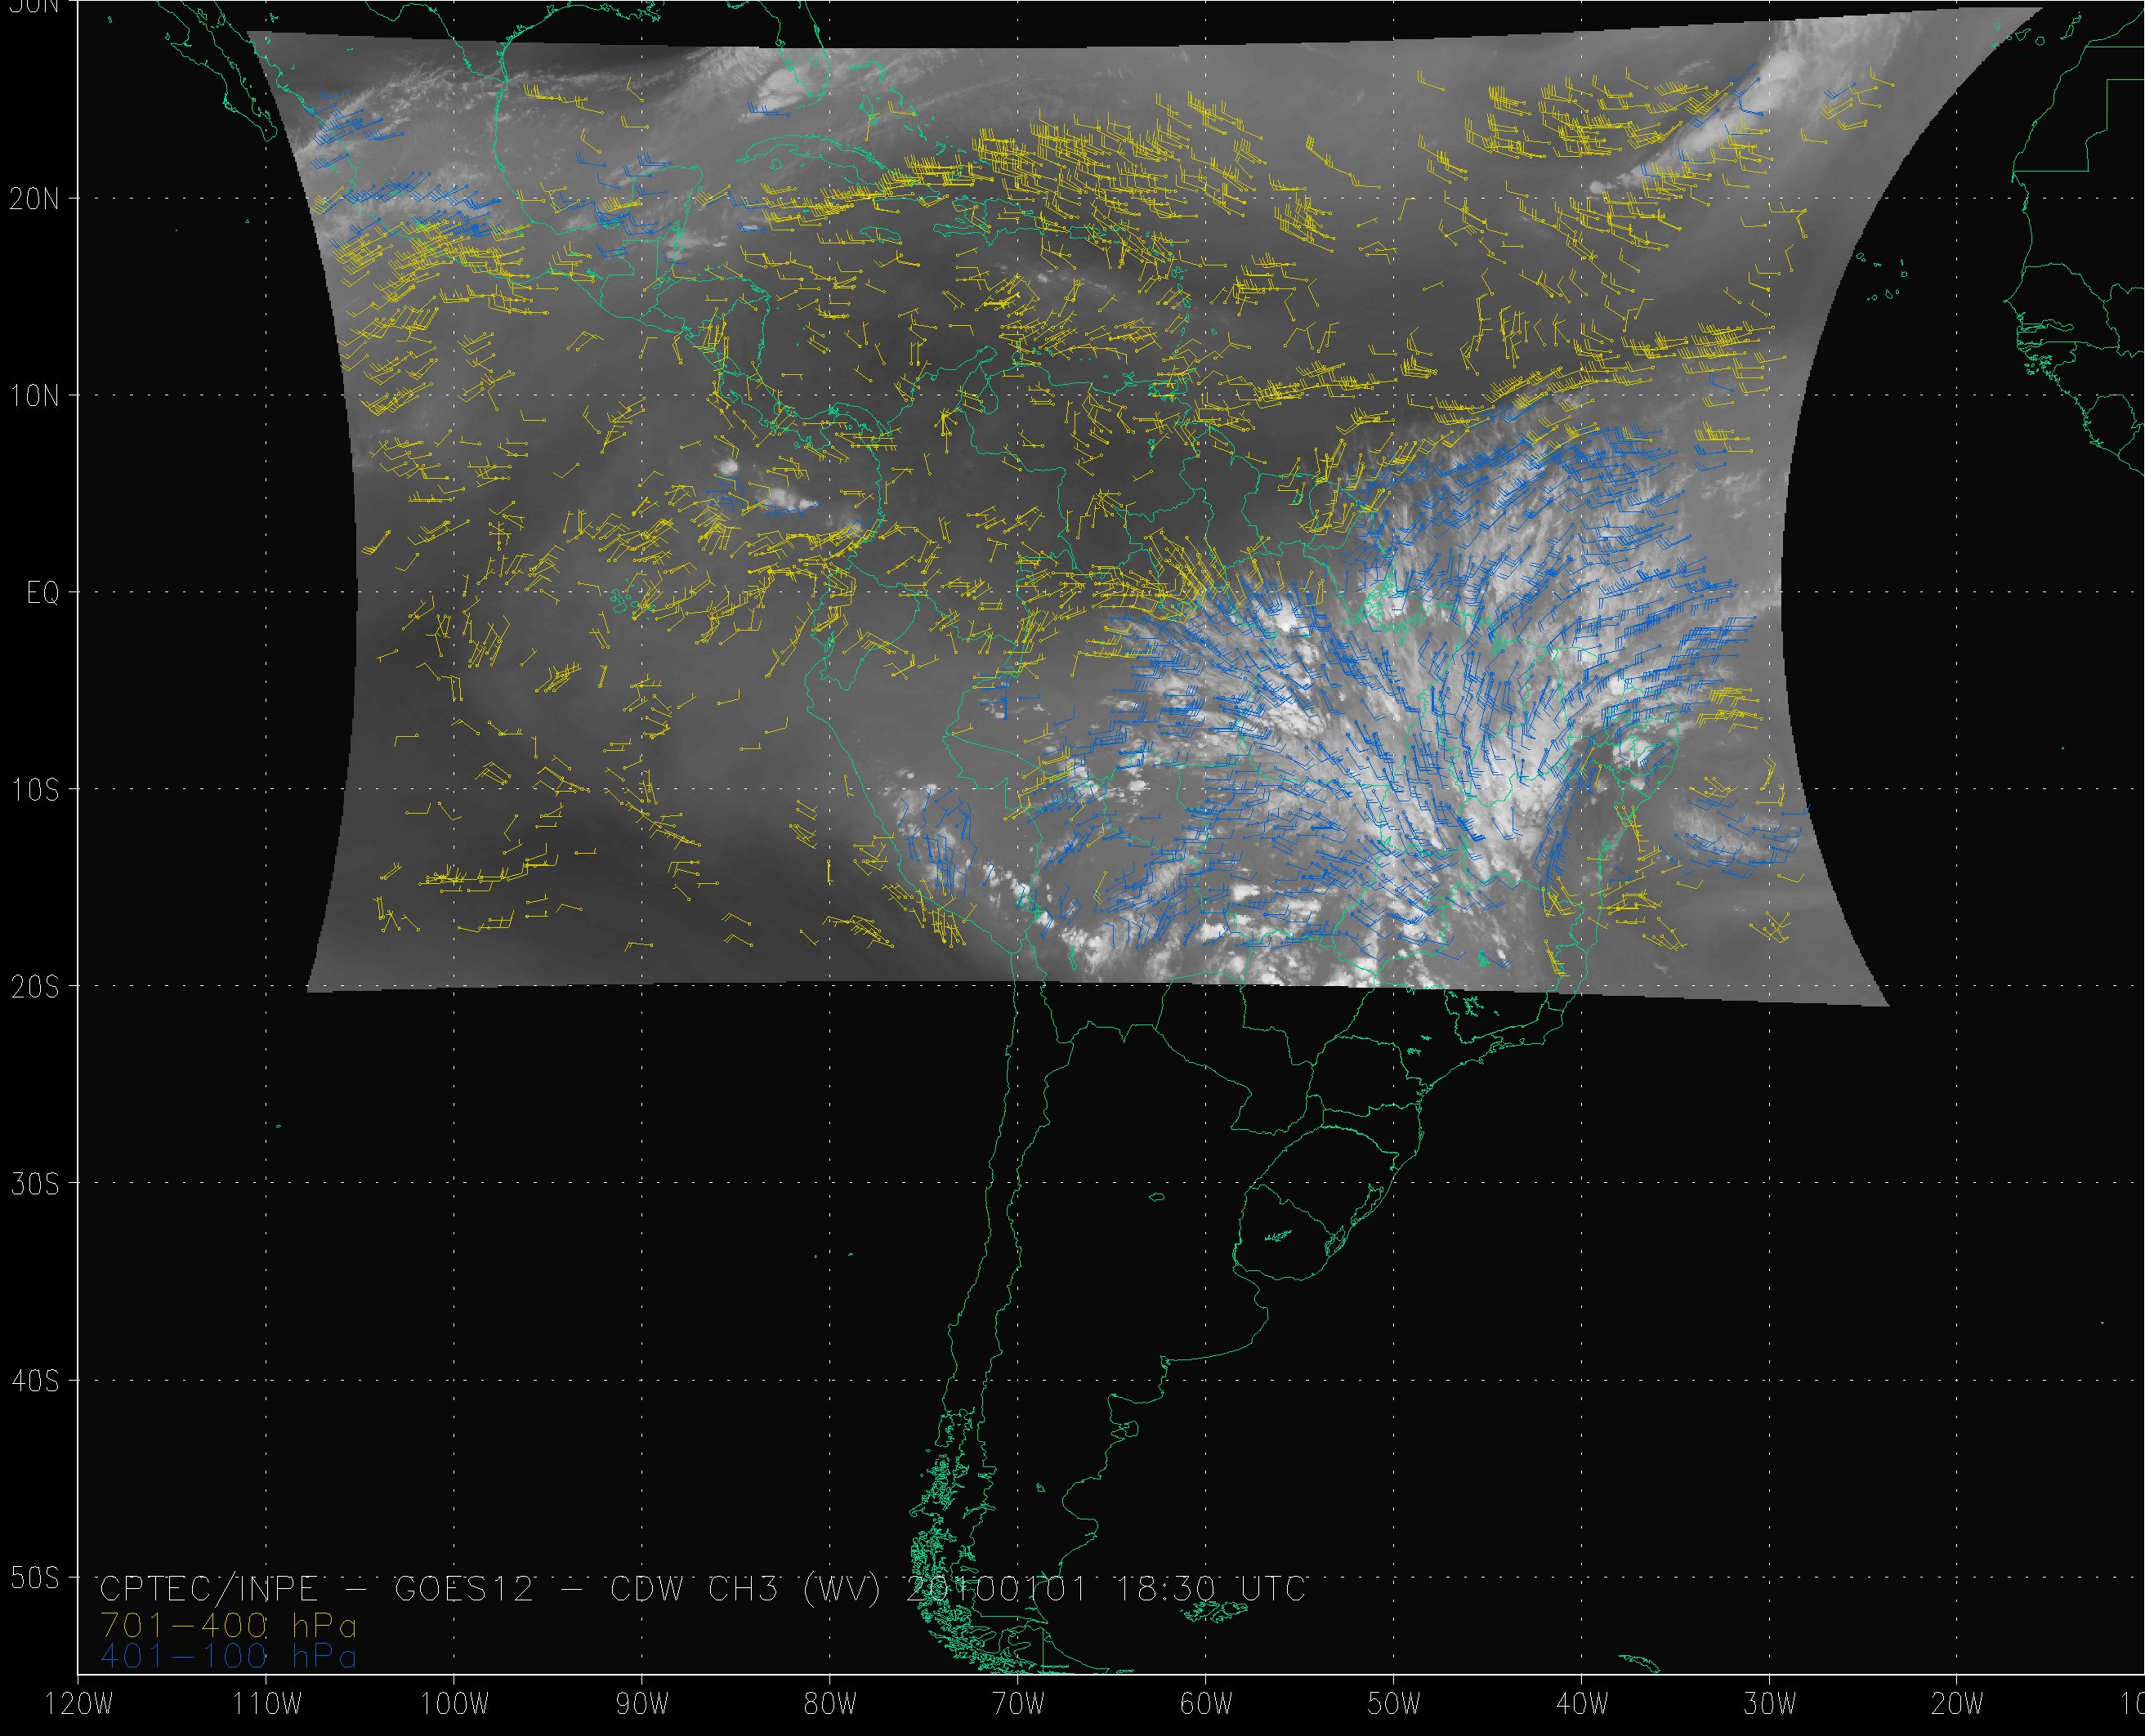Click the 401-100 hPa blue legend label

click(x=228, y=1657)
